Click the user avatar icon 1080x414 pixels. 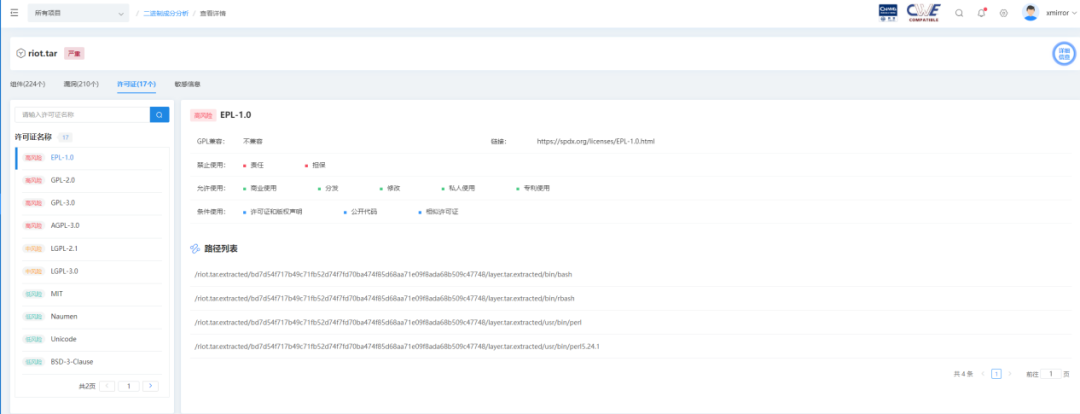tap(1030, 12)
